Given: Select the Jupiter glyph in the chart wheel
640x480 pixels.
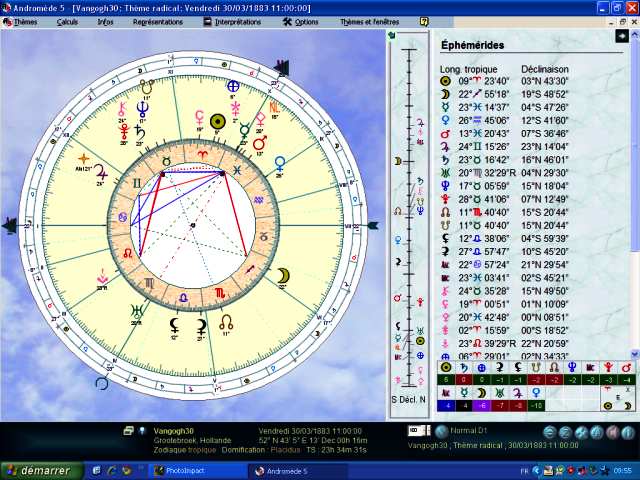Looking at the screenshot, I should pos(100,171).
